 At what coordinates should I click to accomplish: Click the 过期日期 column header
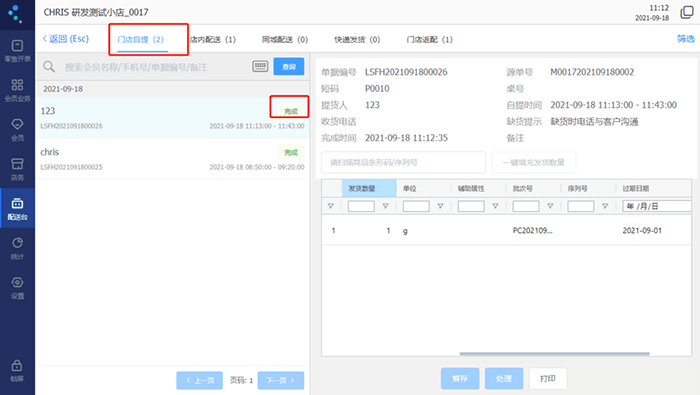click(654, 188)
